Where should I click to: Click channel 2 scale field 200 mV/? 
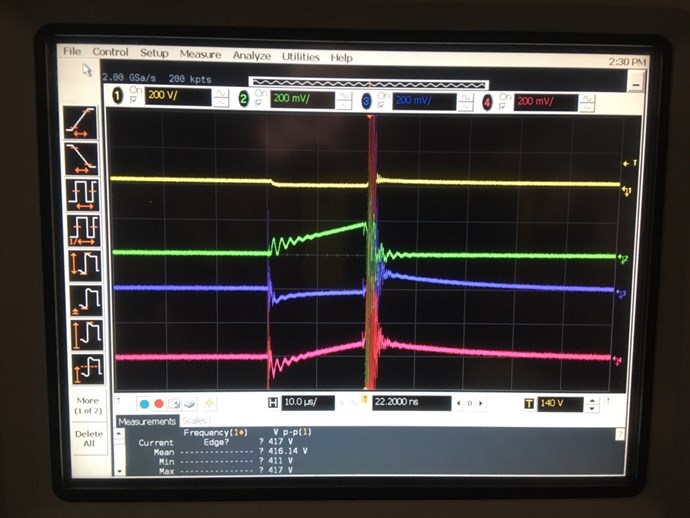click(302, 99)
